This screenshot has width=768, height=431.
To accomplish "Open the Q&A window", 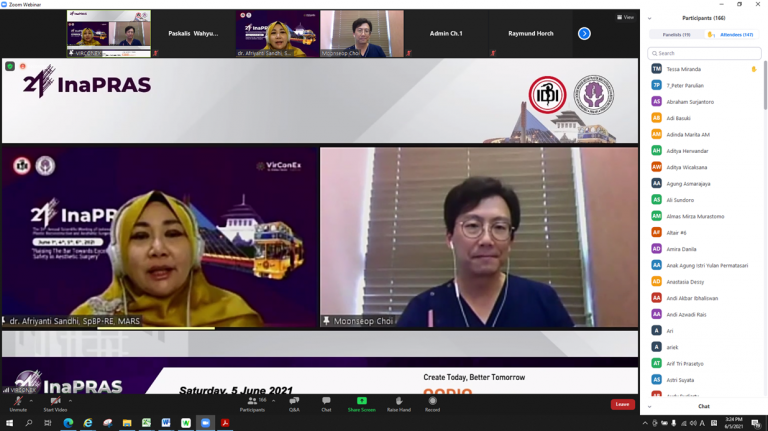I will click(294, 401).
